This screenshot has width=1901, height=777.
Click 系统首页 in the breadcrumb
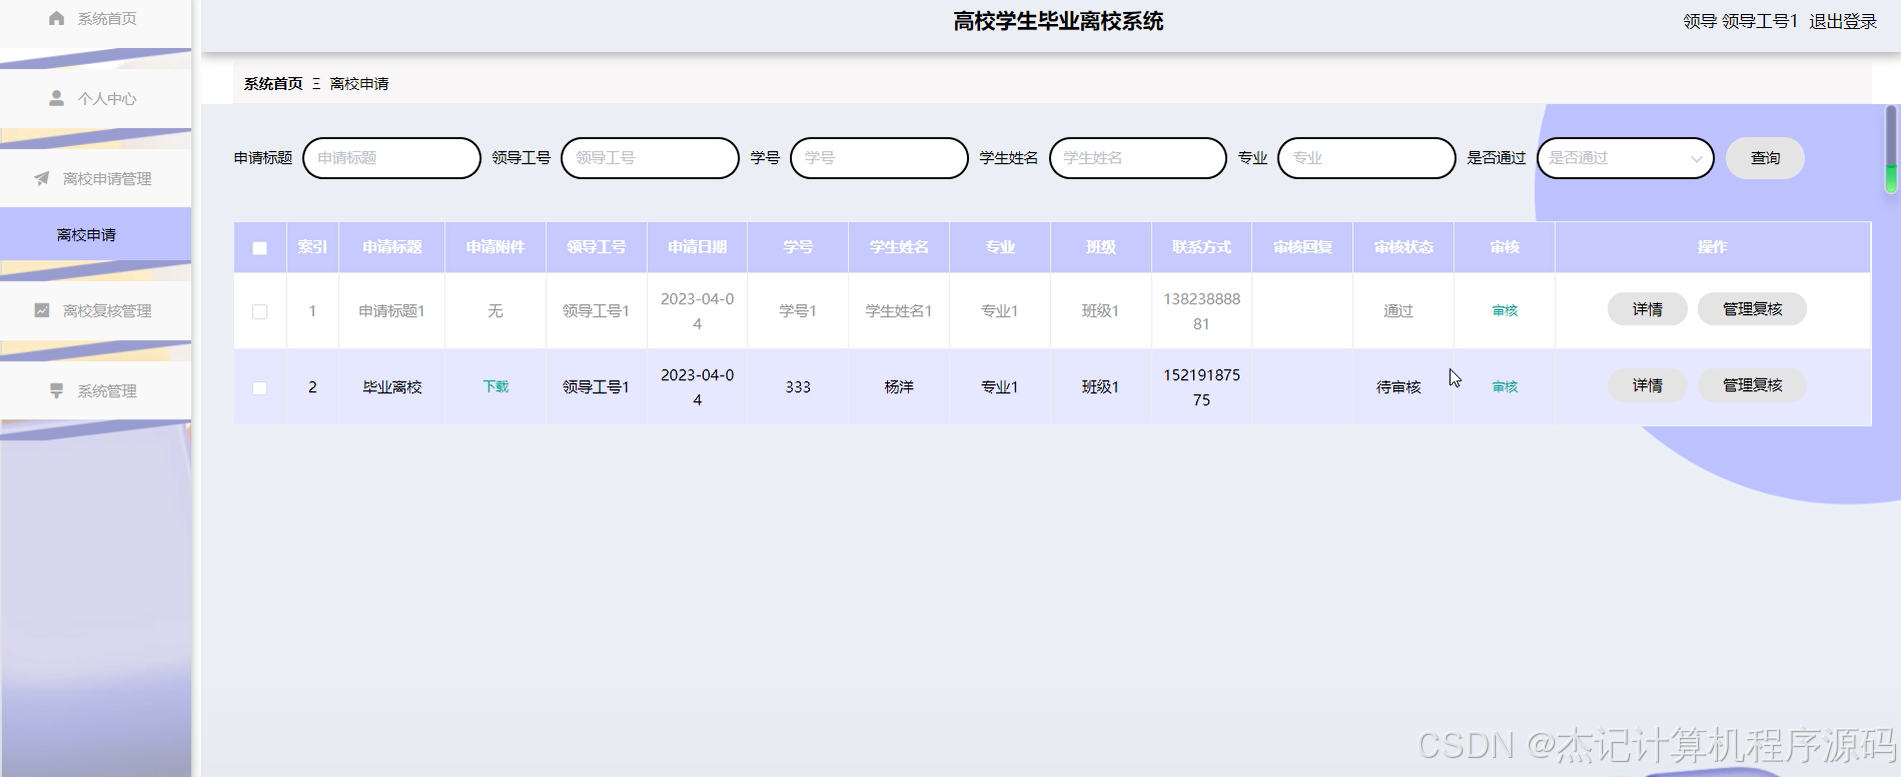pos(273,83)
